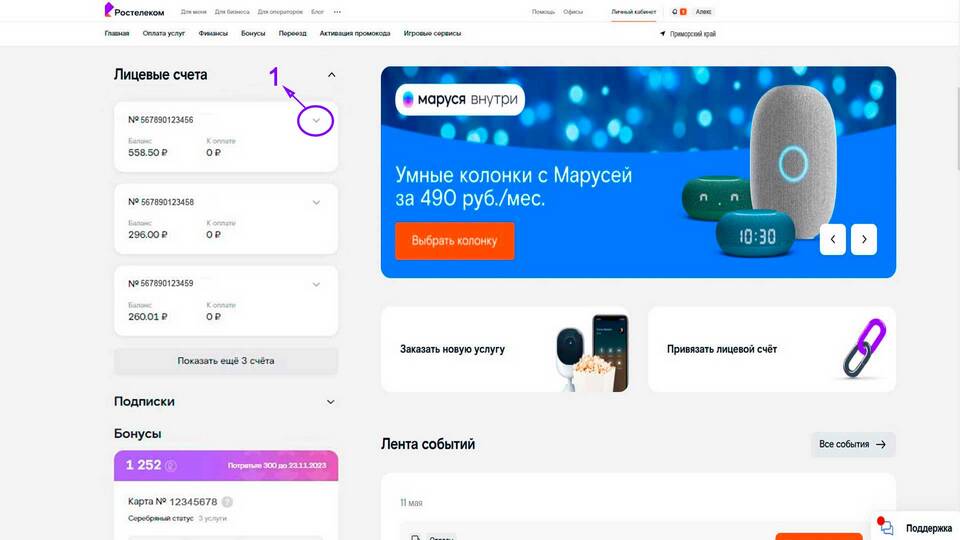Expand account № 567890123458 chevron

tap(316, 203)
